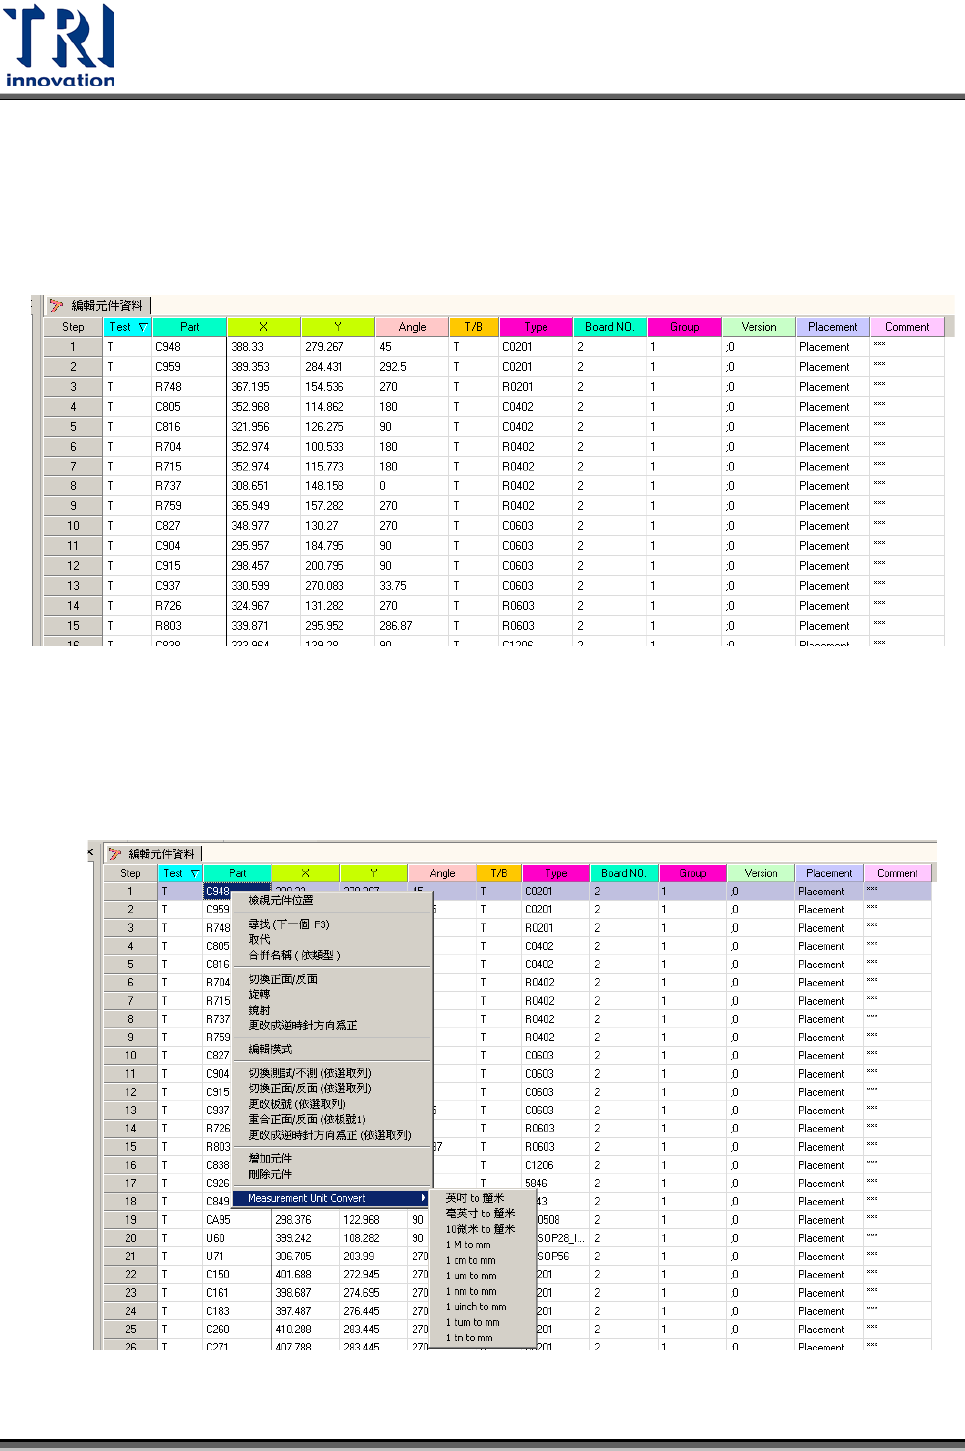
Task: Click 旋轉 in the context menu
Action: click(x=259, y=994)
